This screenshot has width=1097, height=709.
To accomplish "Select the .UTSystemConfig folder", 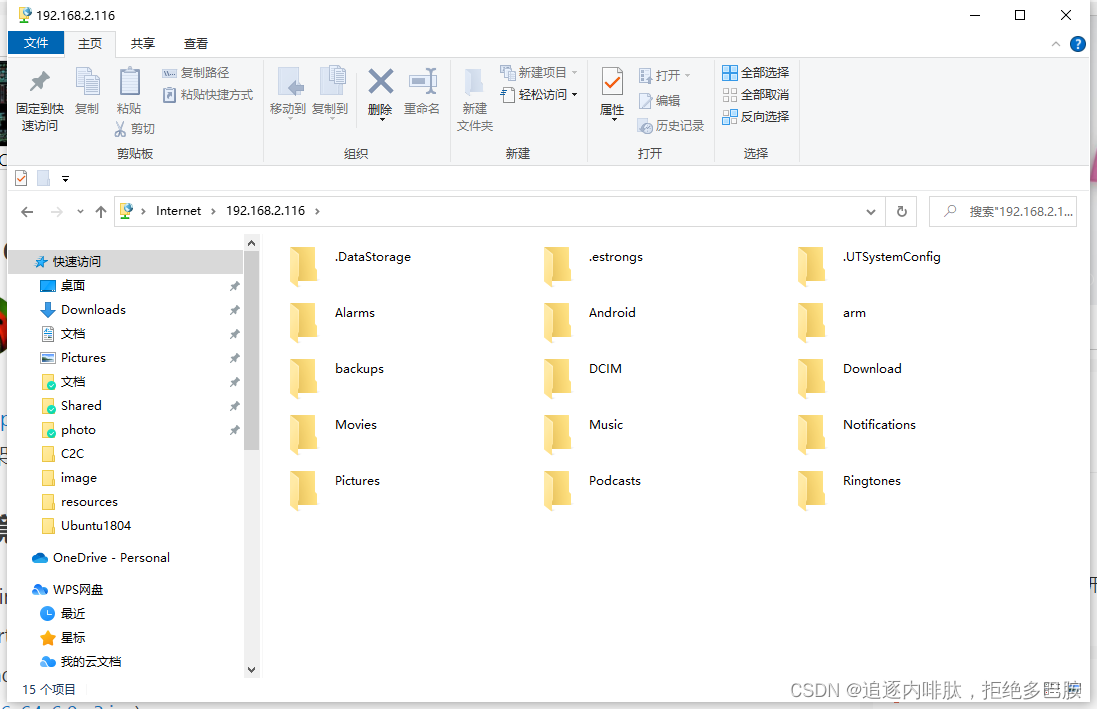I will point(869,266).
